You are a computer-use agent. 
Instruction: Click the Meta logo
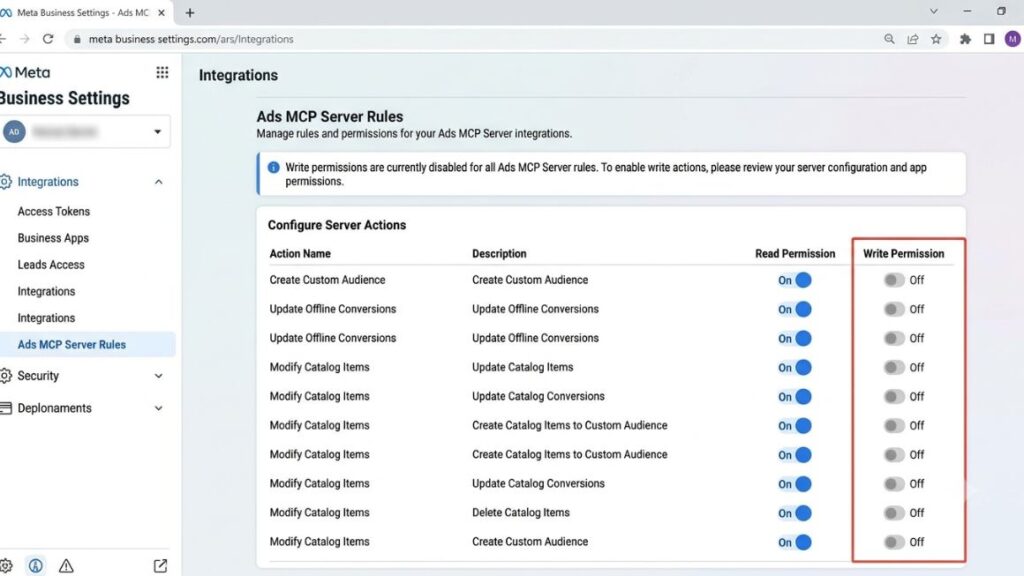(x=25, y=72)
